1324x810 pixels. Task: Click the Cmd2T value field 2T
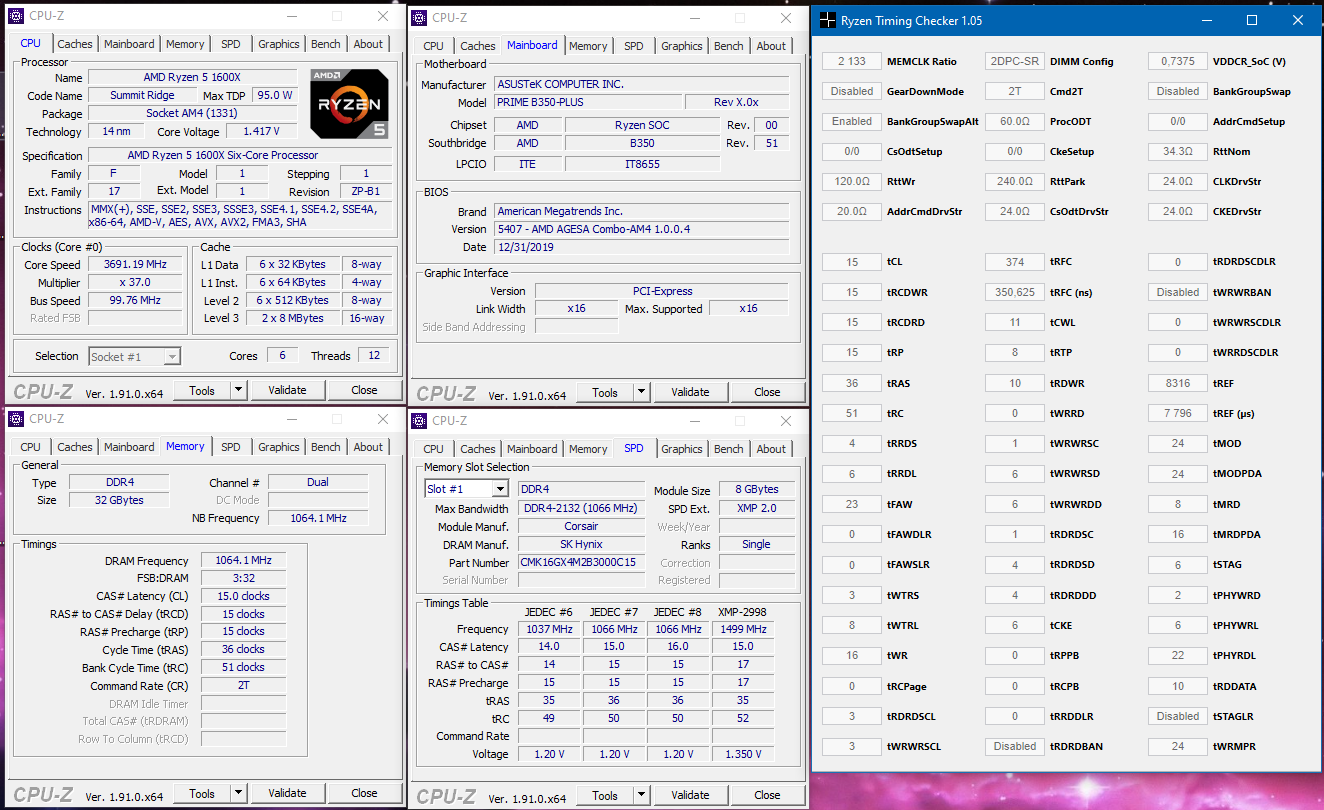(1015, 91)
